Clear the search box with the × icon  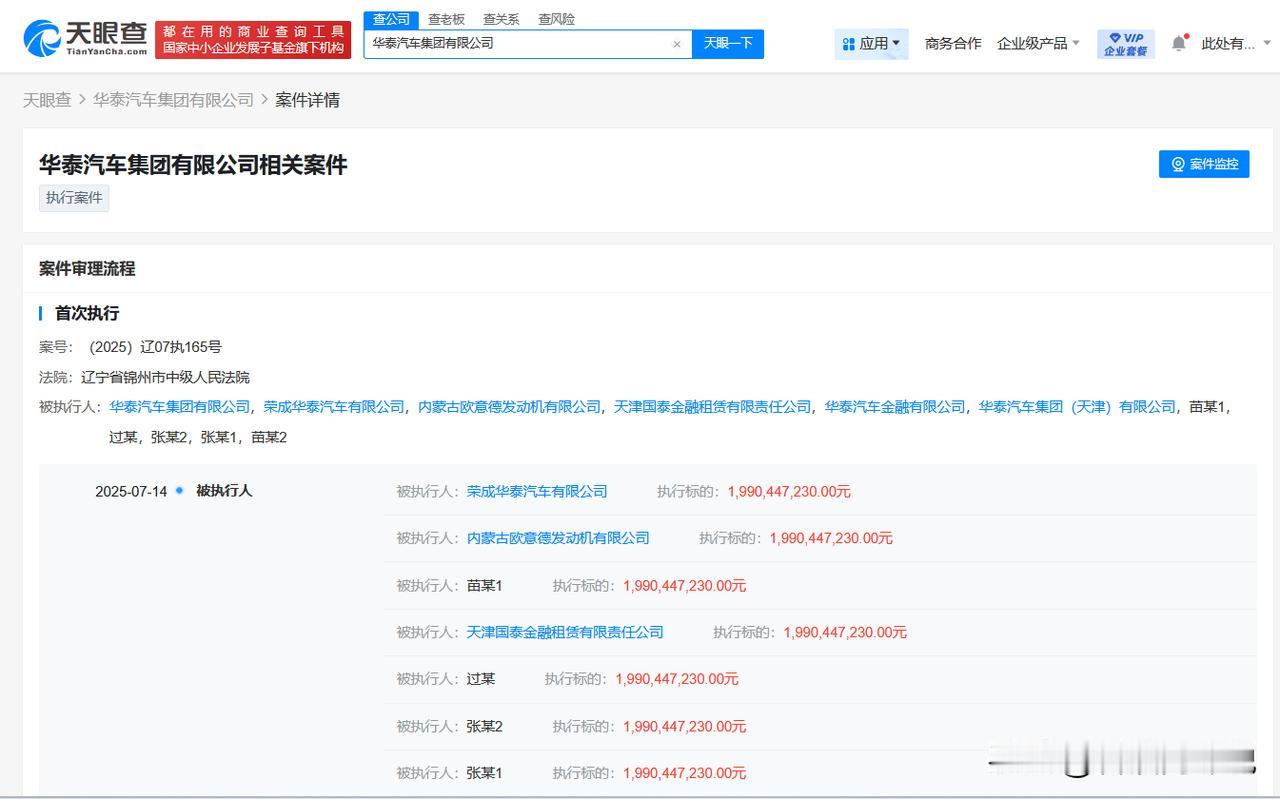coord(677,44)
